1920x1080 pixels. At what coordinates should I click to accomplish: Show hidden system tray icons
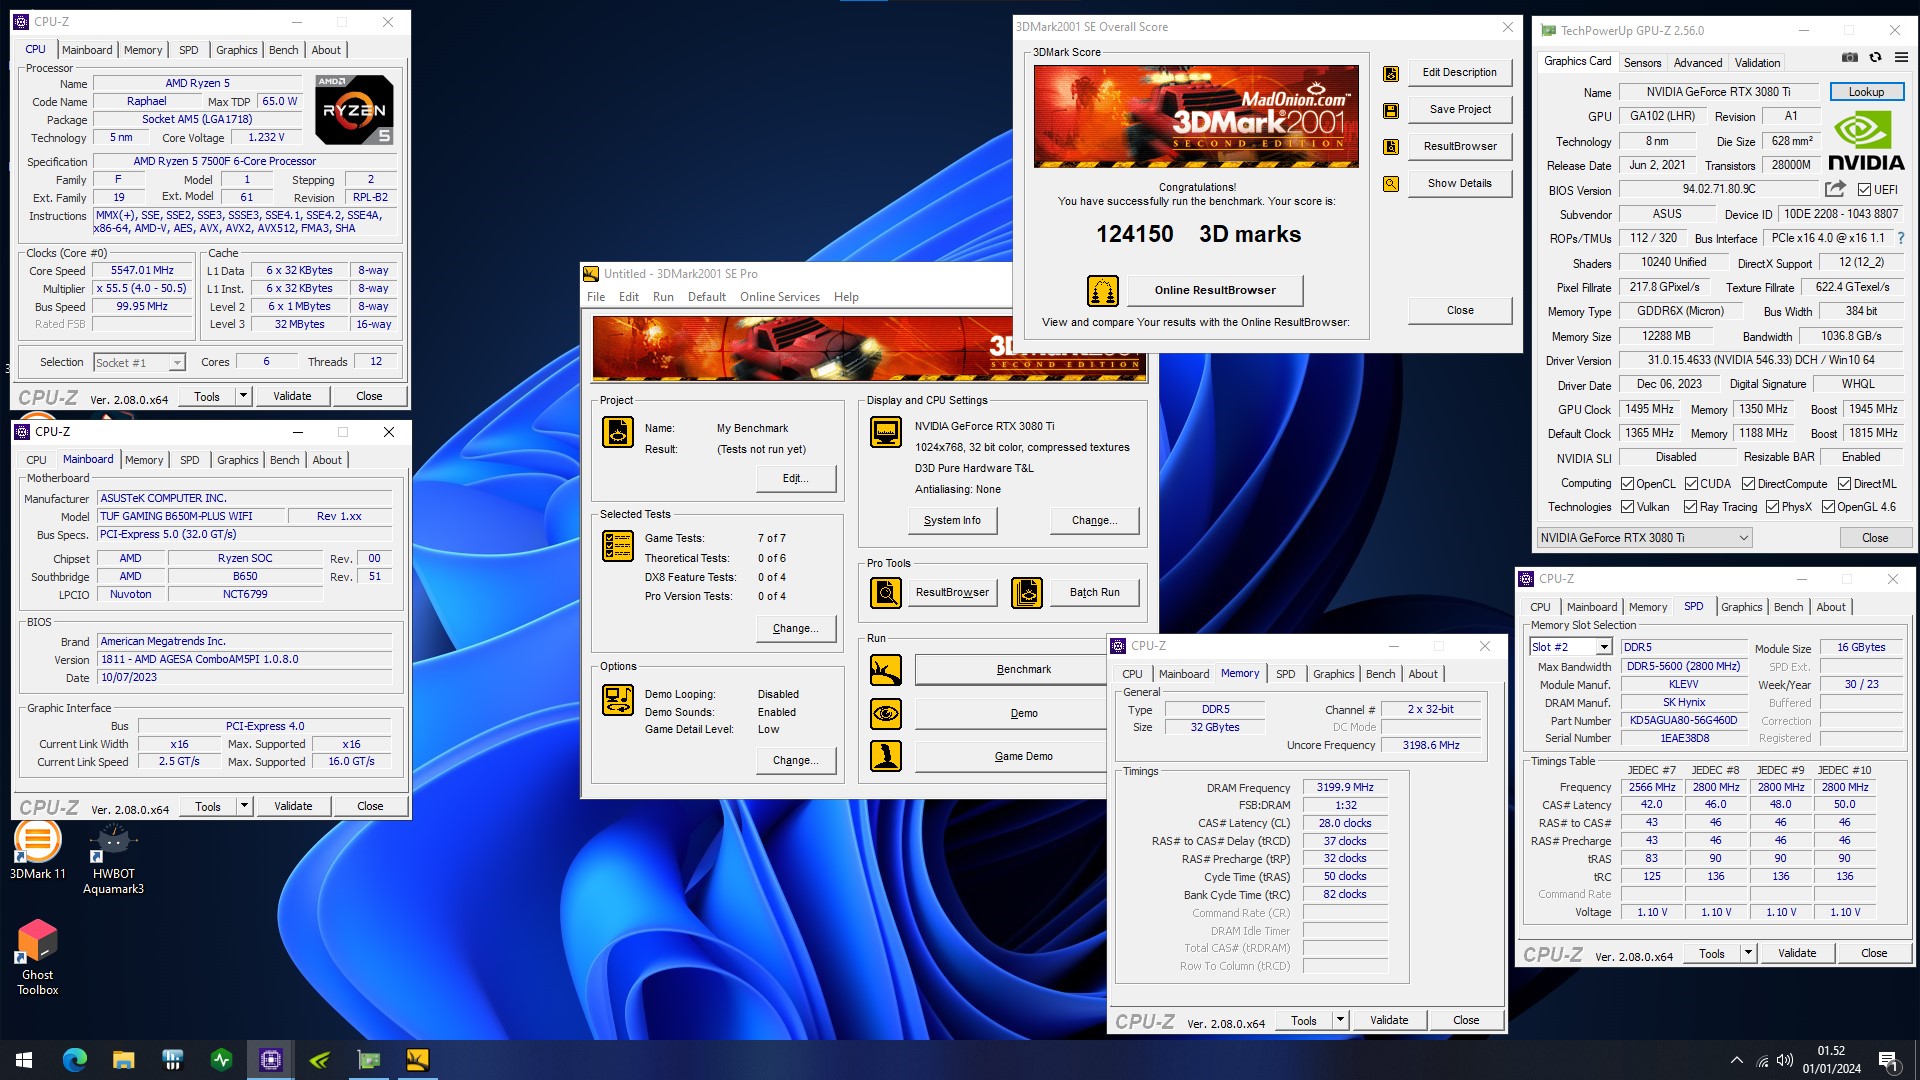click(x=1736, y=1061)
